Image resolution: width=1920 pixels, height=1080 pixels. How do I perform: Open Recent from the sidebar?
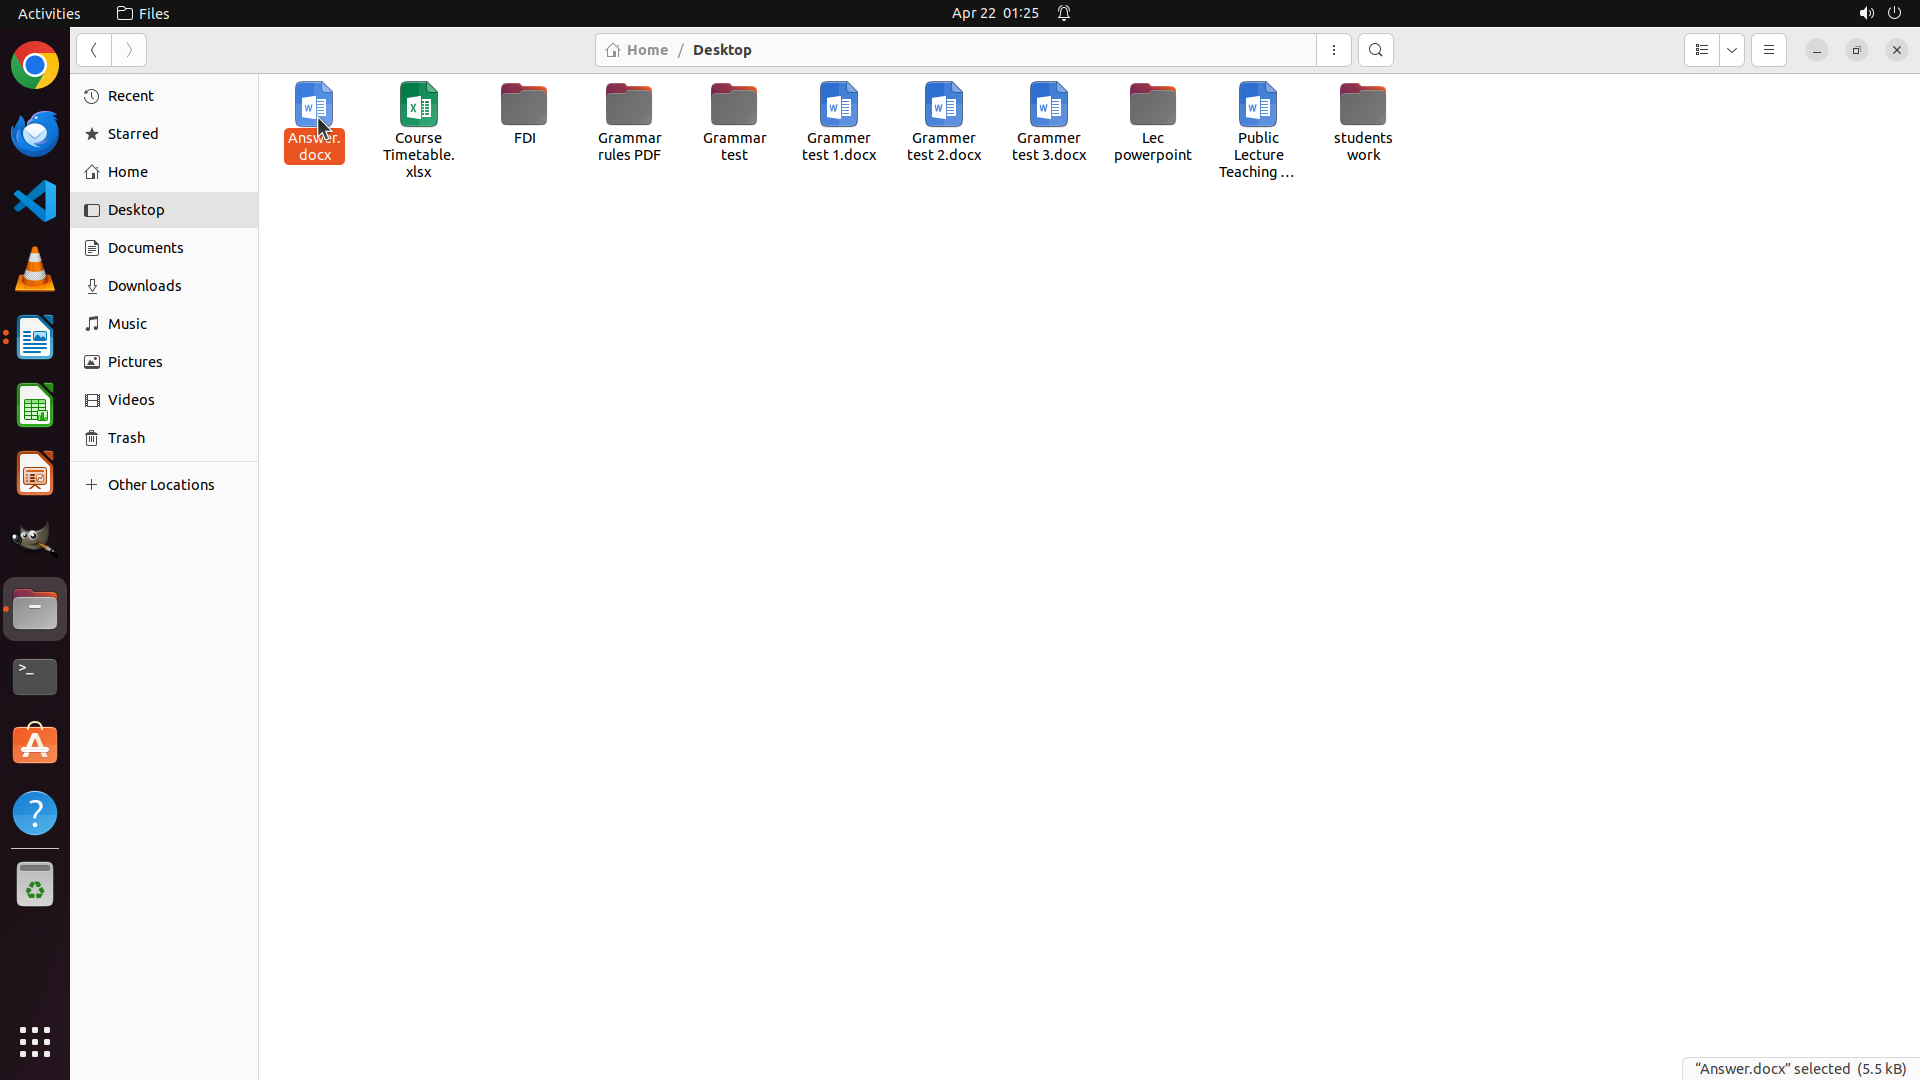(130, 96)
